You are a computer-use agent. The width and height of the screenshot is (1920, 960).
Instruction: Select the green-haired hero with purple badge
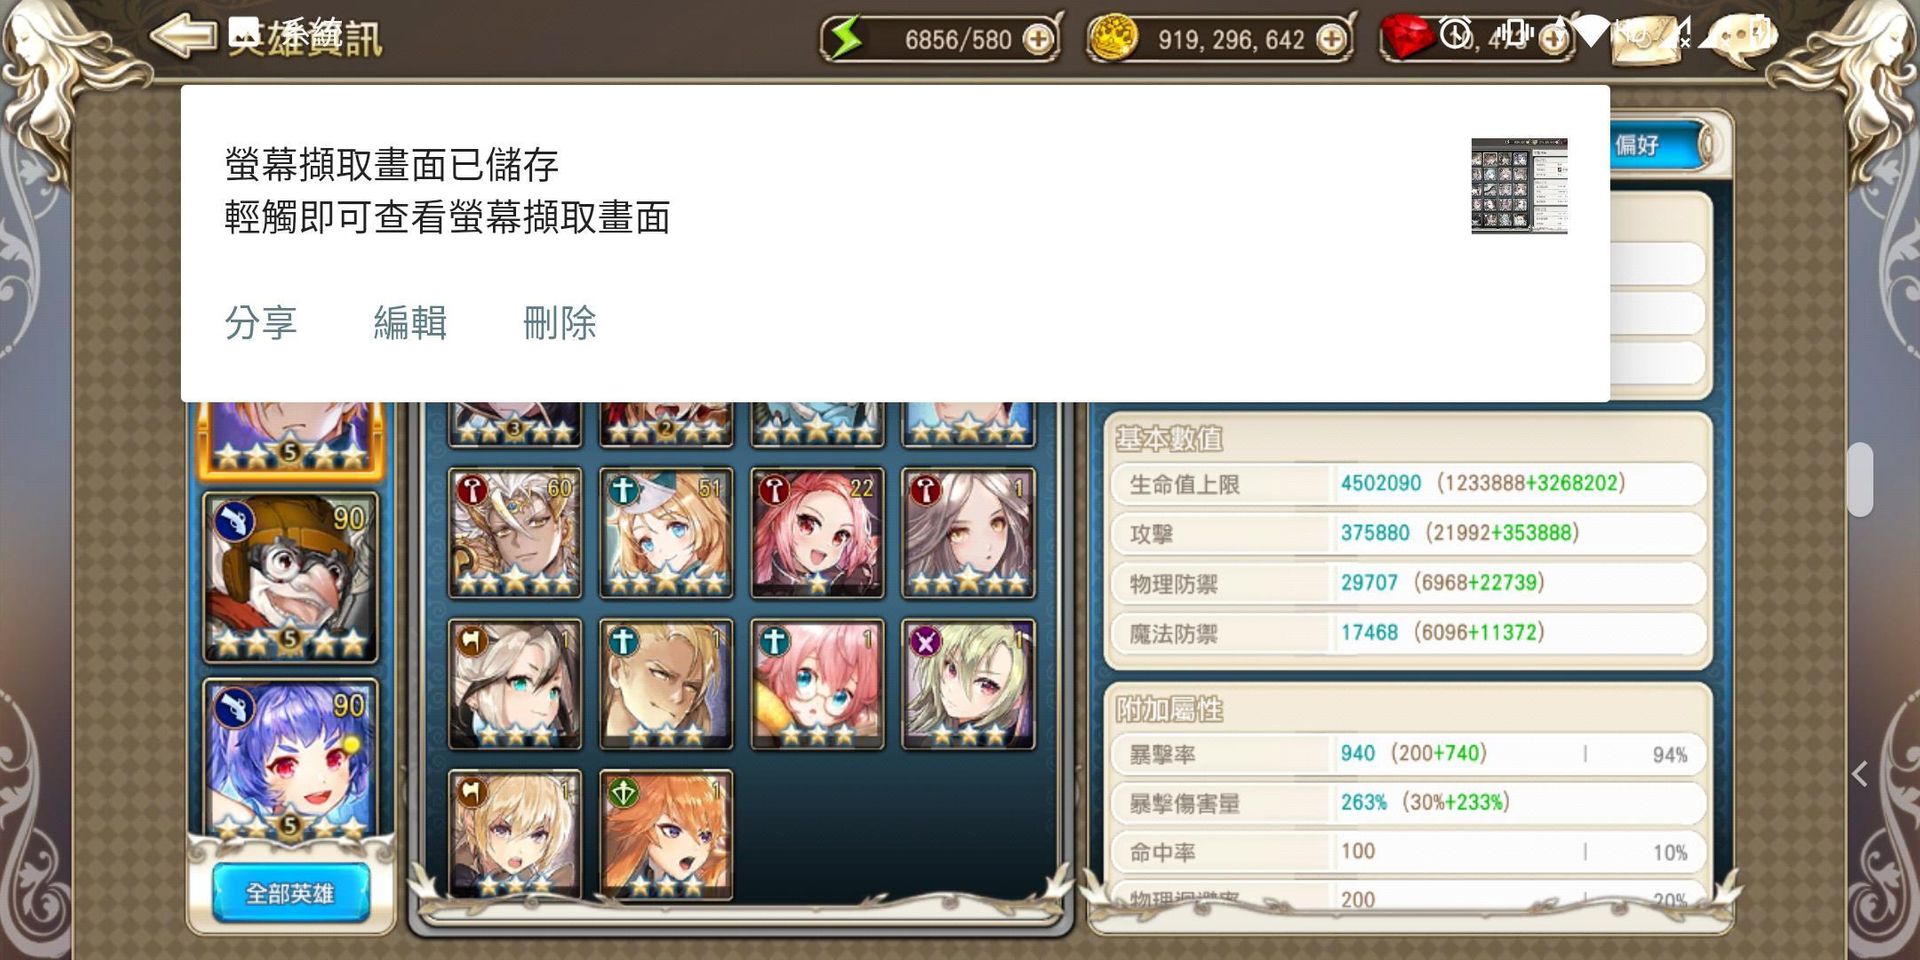point(968,684)
